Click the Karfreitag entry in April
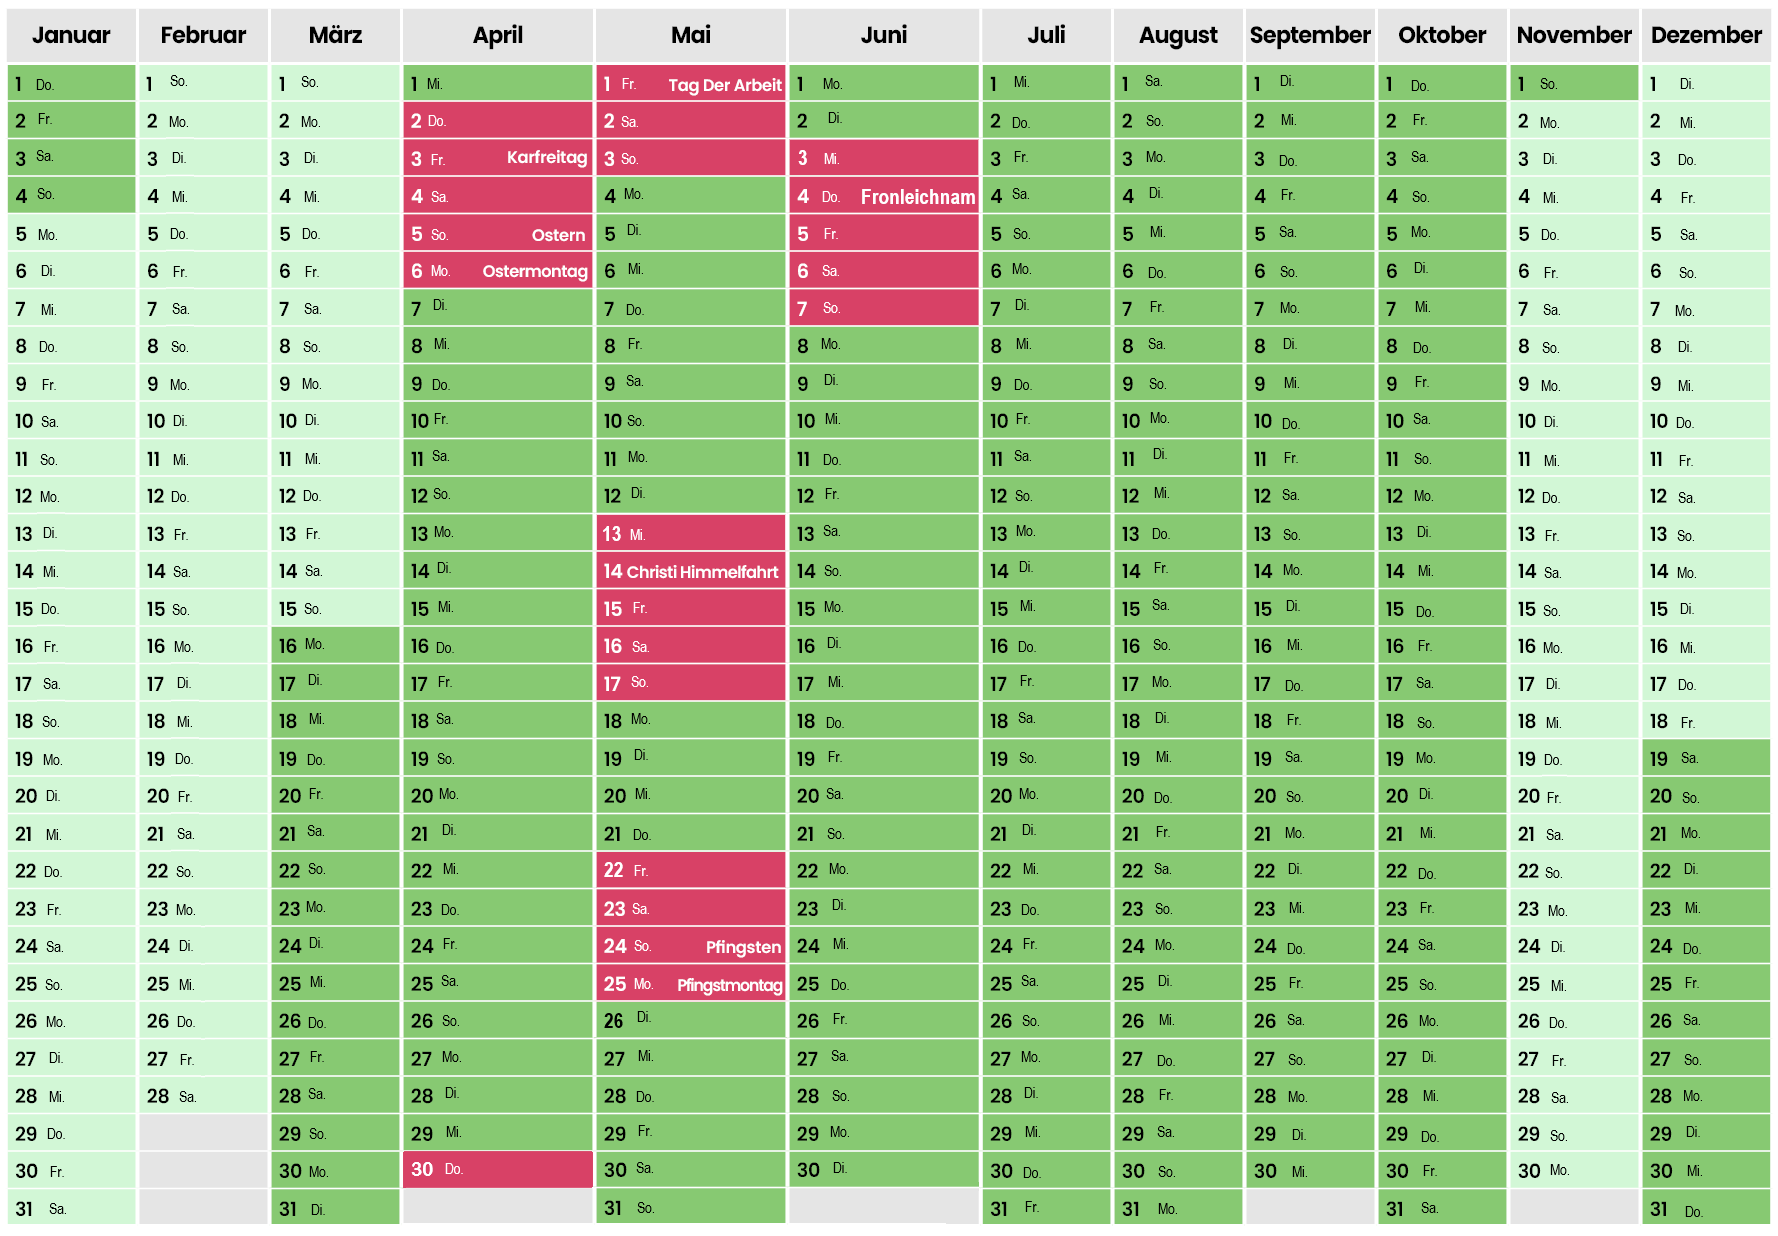Screen dimensions: 1778x1236 pos(498,158)
